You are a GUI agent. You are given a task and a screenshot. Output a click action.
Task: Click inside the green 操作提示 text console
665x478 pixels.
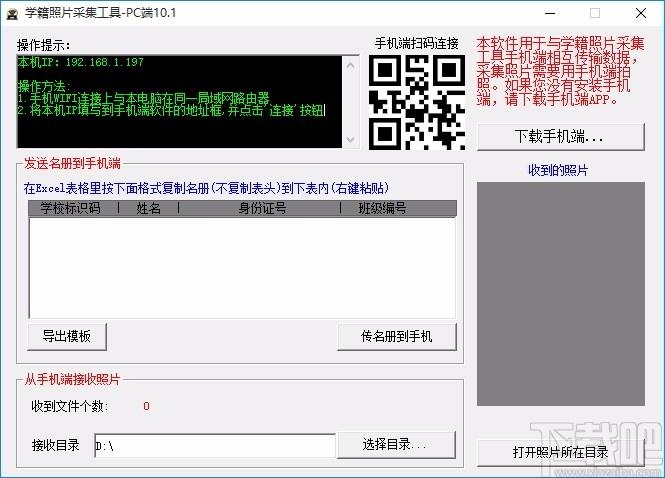pos(180,102)
